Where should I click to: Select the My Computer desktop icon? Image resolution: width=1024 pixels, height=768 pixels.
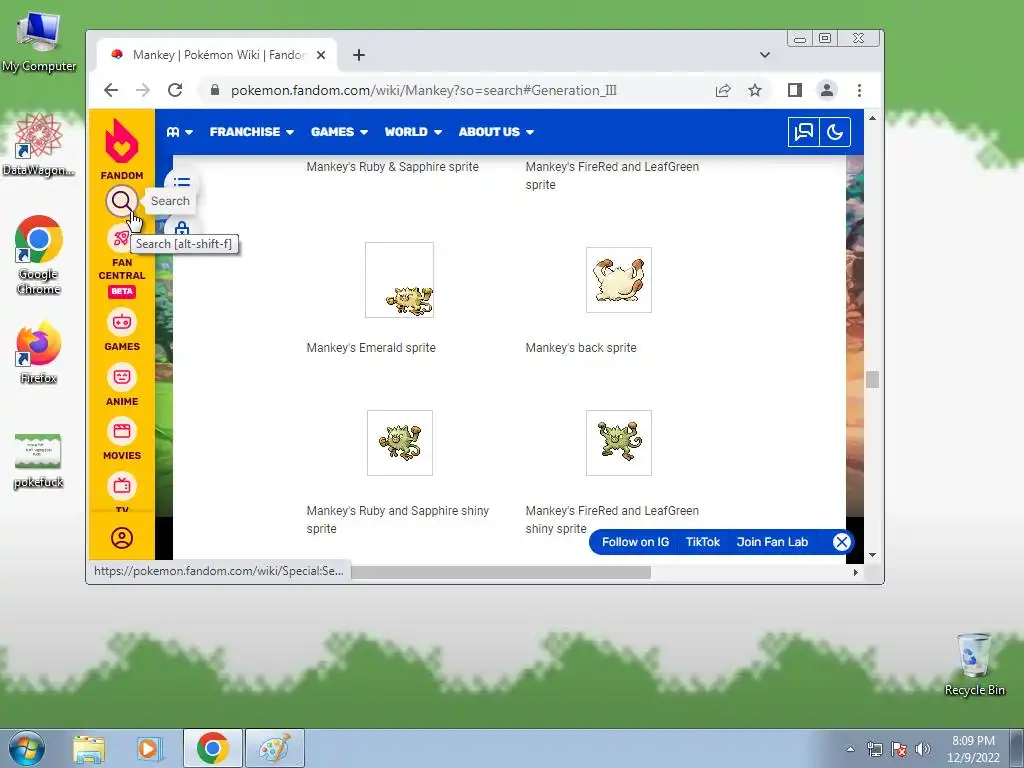coord(39,42)
